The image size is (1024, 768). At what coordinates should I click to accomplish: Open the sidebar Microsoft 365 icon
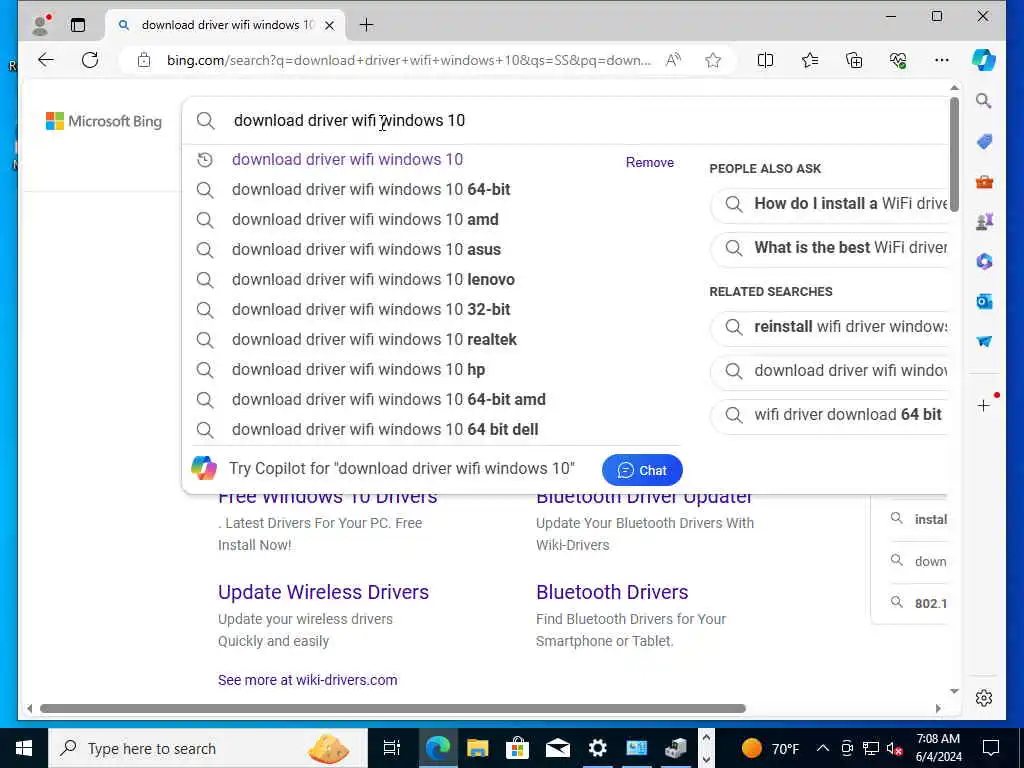coord(984,261)
